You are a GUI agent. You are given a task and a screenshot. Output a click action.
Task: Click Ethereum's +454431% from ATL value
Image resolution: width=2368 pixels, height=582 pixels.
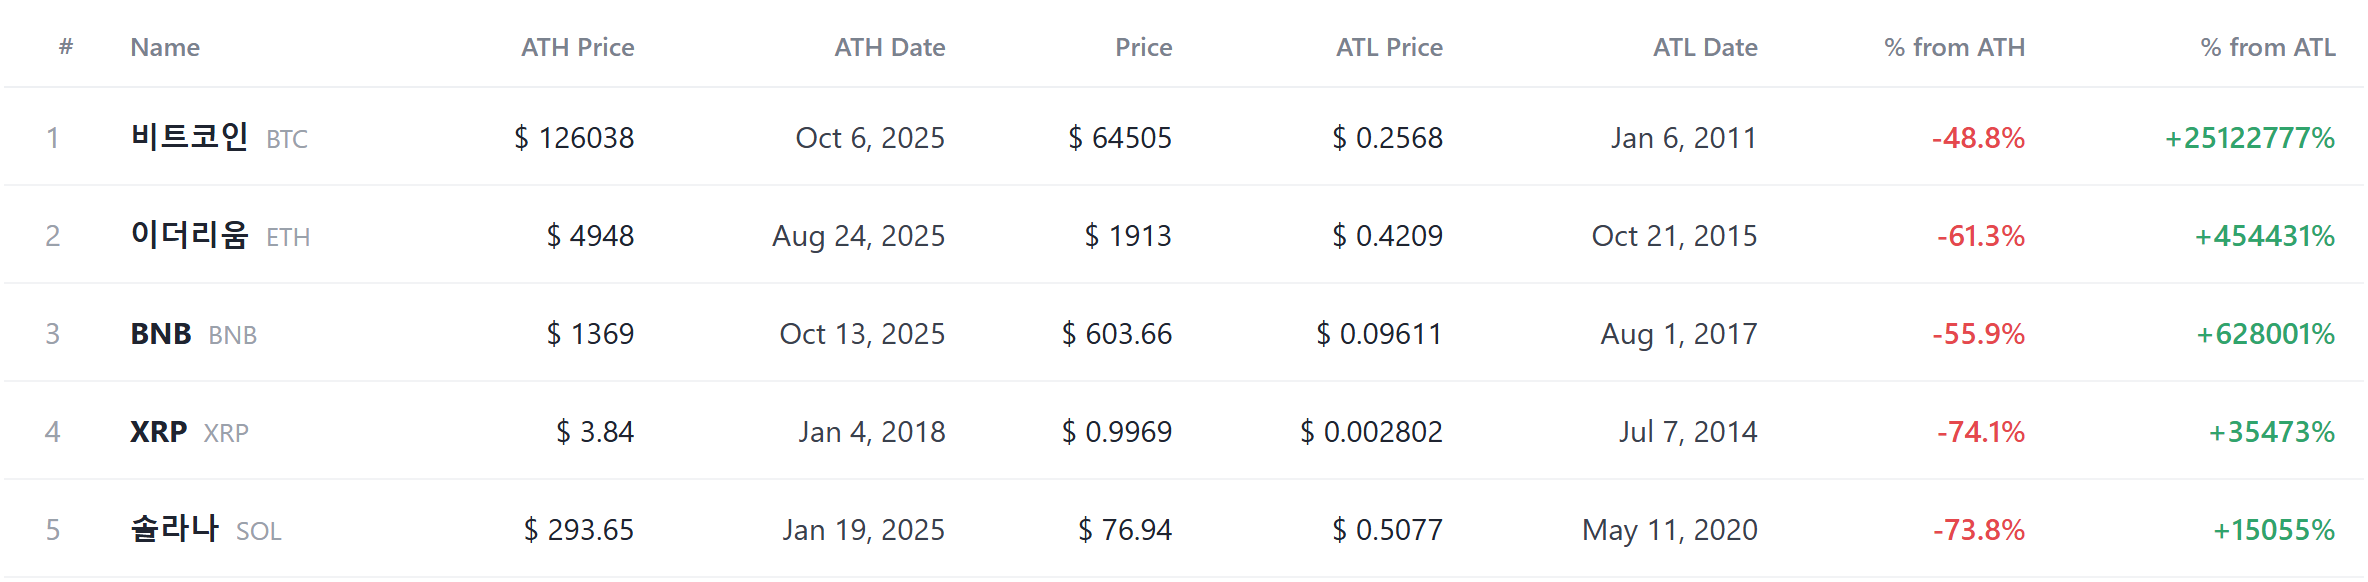pos(2265,236)
